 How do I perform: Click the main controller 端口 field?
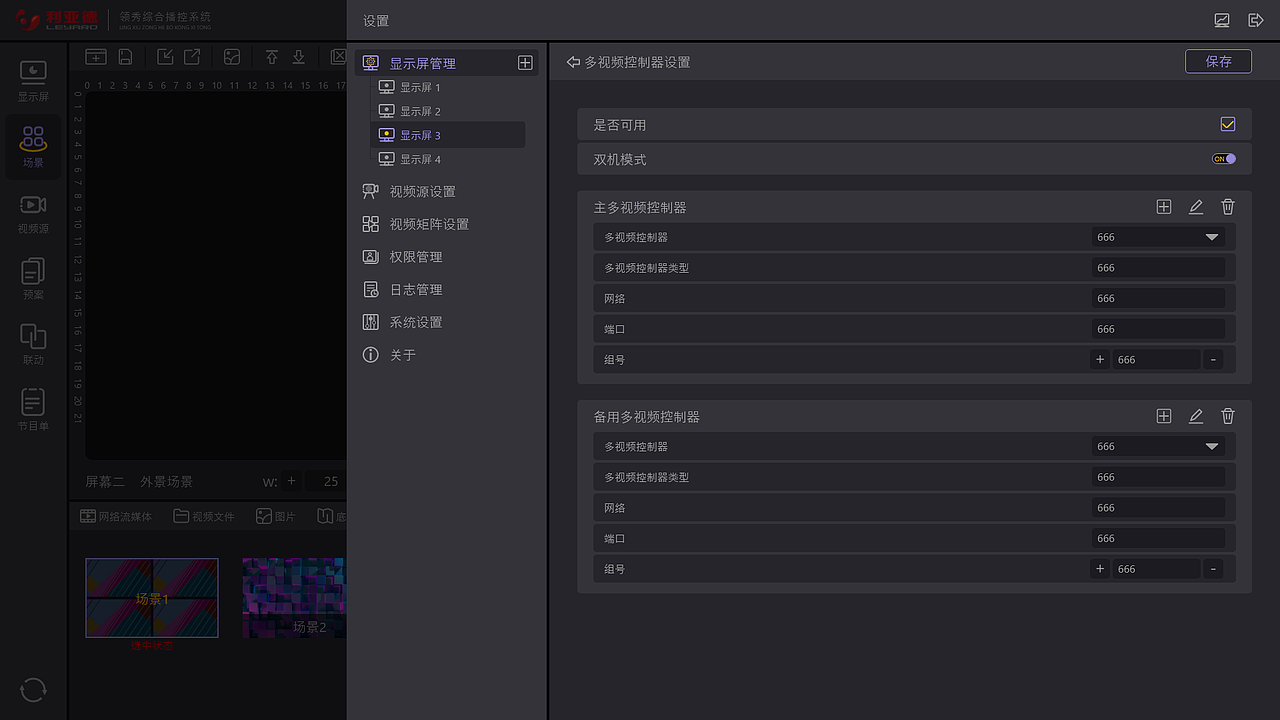1158,329
